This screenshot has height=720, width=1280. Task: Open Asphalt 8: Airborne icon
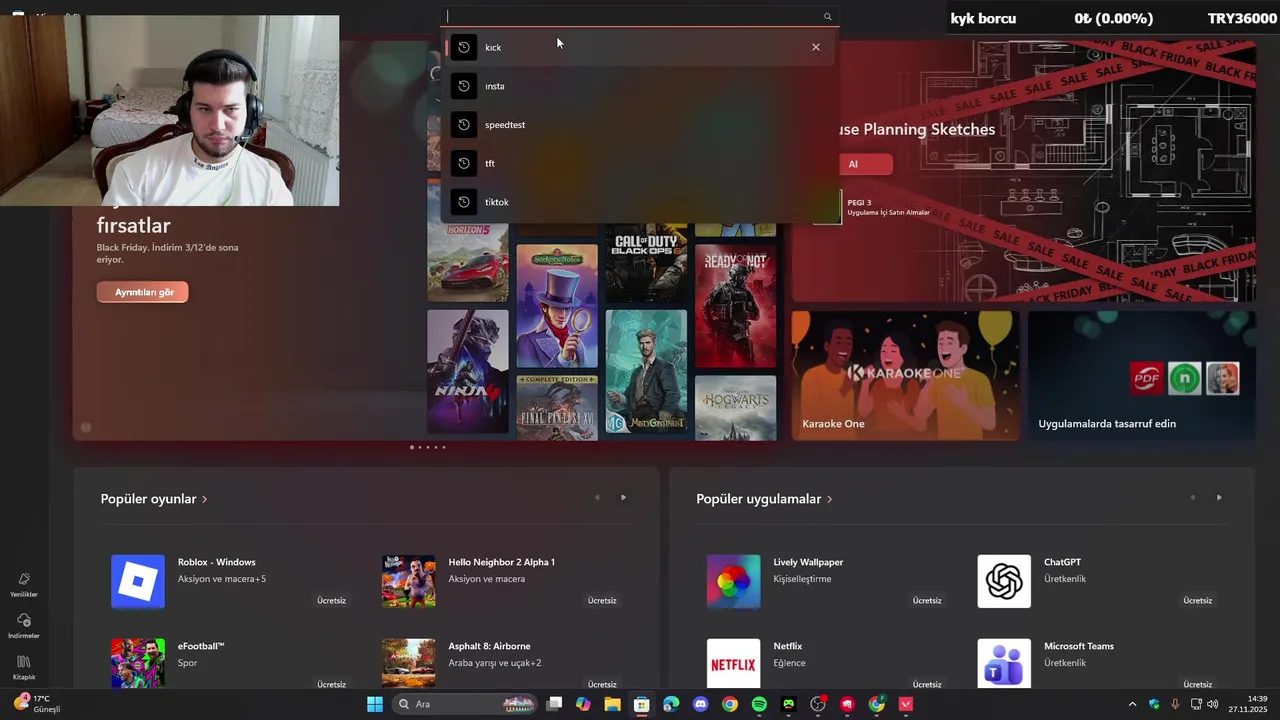[x=408, y=663]
